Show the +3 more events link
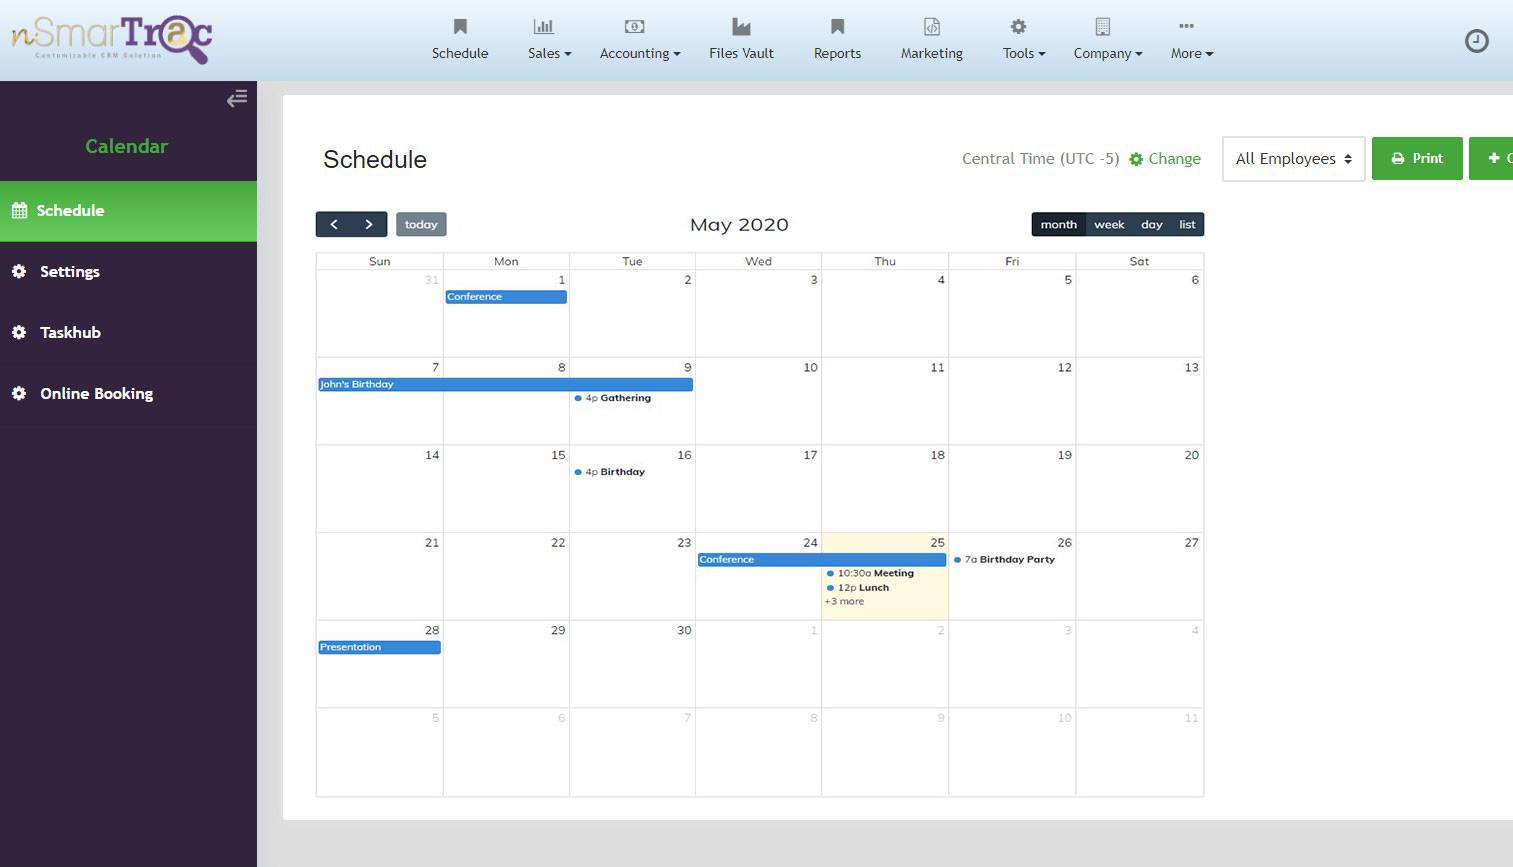The width and height of the screenshot is (1513, 867). tap(844, 602)
